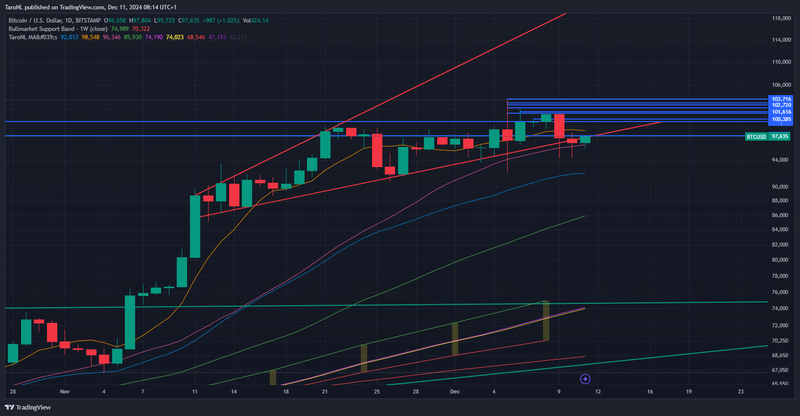Click the TaroNL MA's indicator legend name
800x416 pixels.
tap(33, 37)
